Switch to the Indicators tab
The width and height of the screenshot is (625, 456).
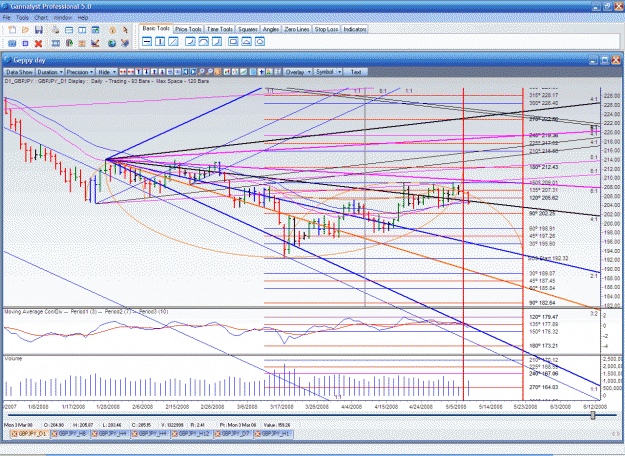coord(354,29)
